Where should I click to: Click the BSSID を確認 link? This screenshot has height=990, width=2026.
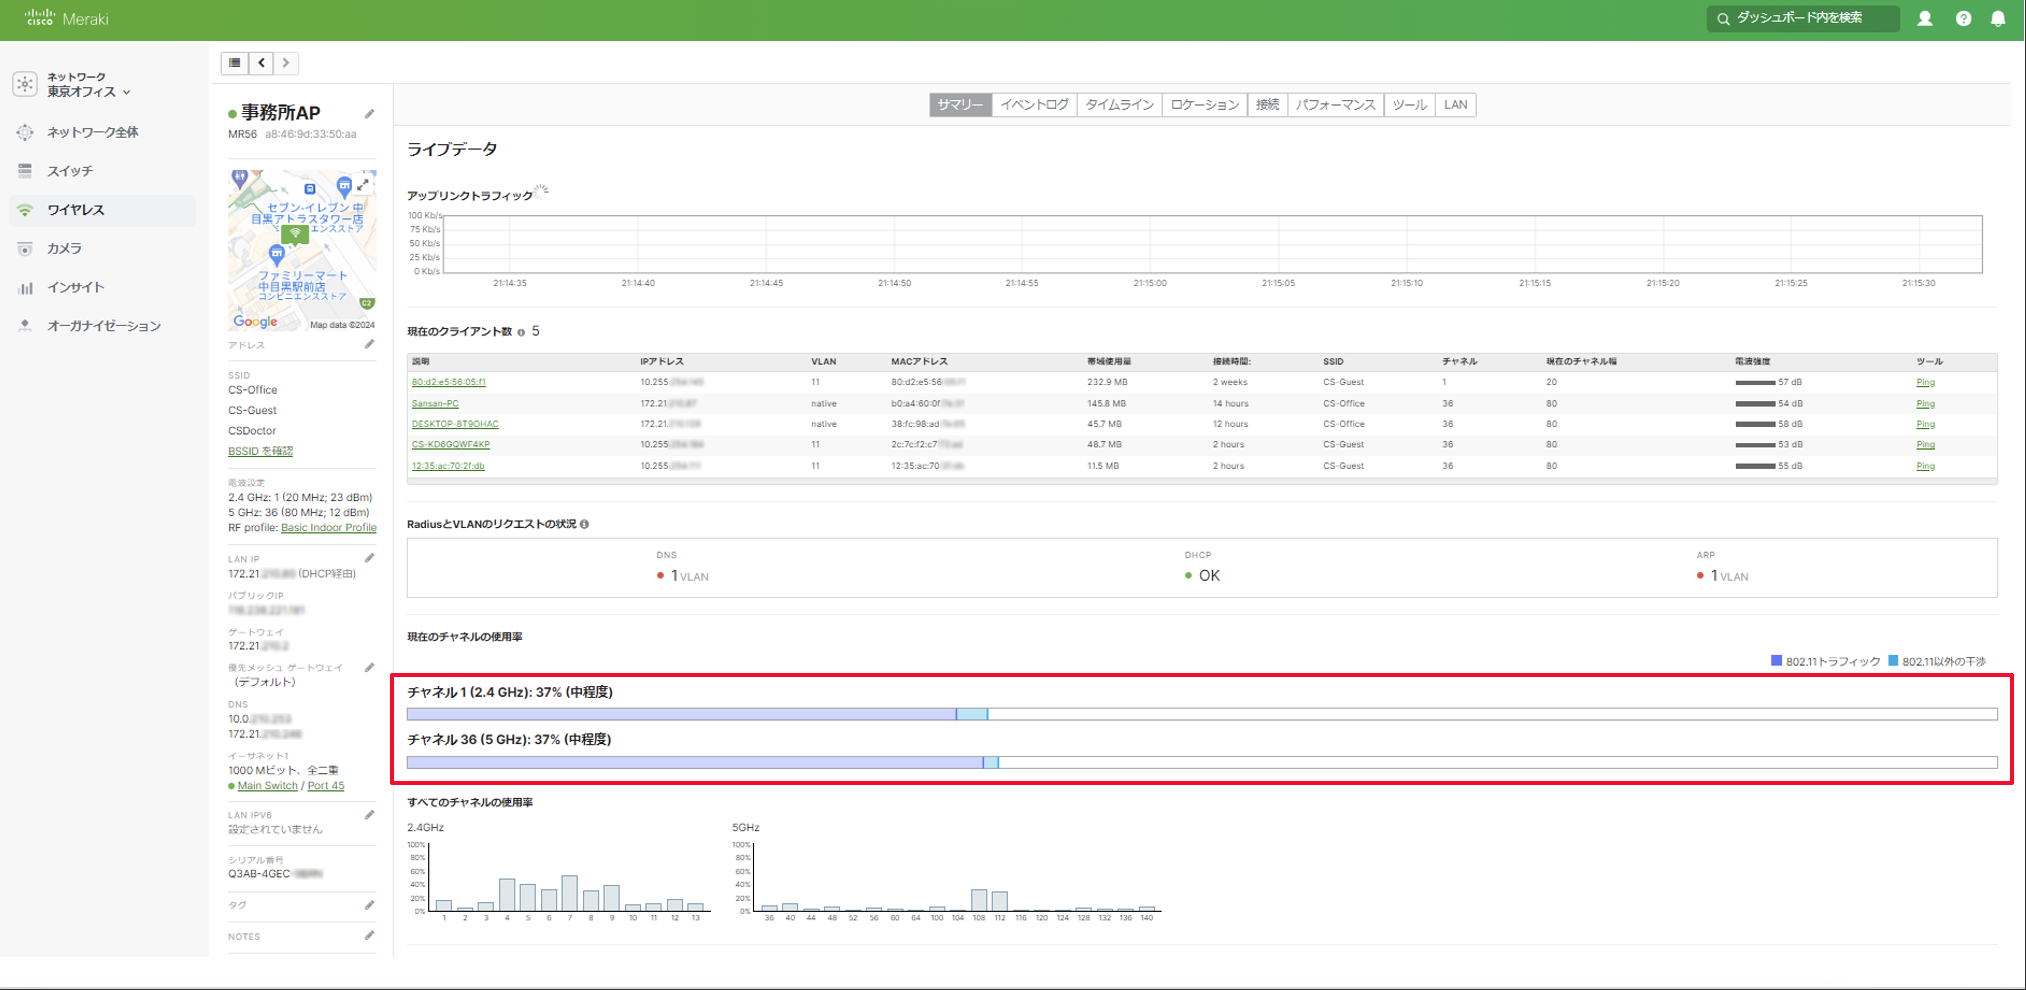260,451
